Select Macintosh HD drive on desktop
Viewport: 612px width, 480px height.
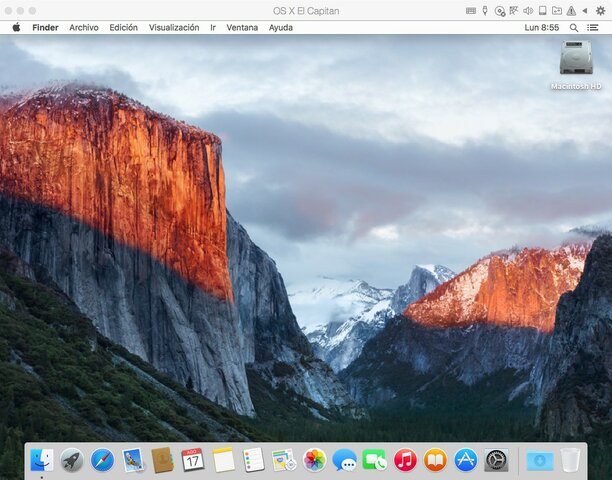pos(576,65)
